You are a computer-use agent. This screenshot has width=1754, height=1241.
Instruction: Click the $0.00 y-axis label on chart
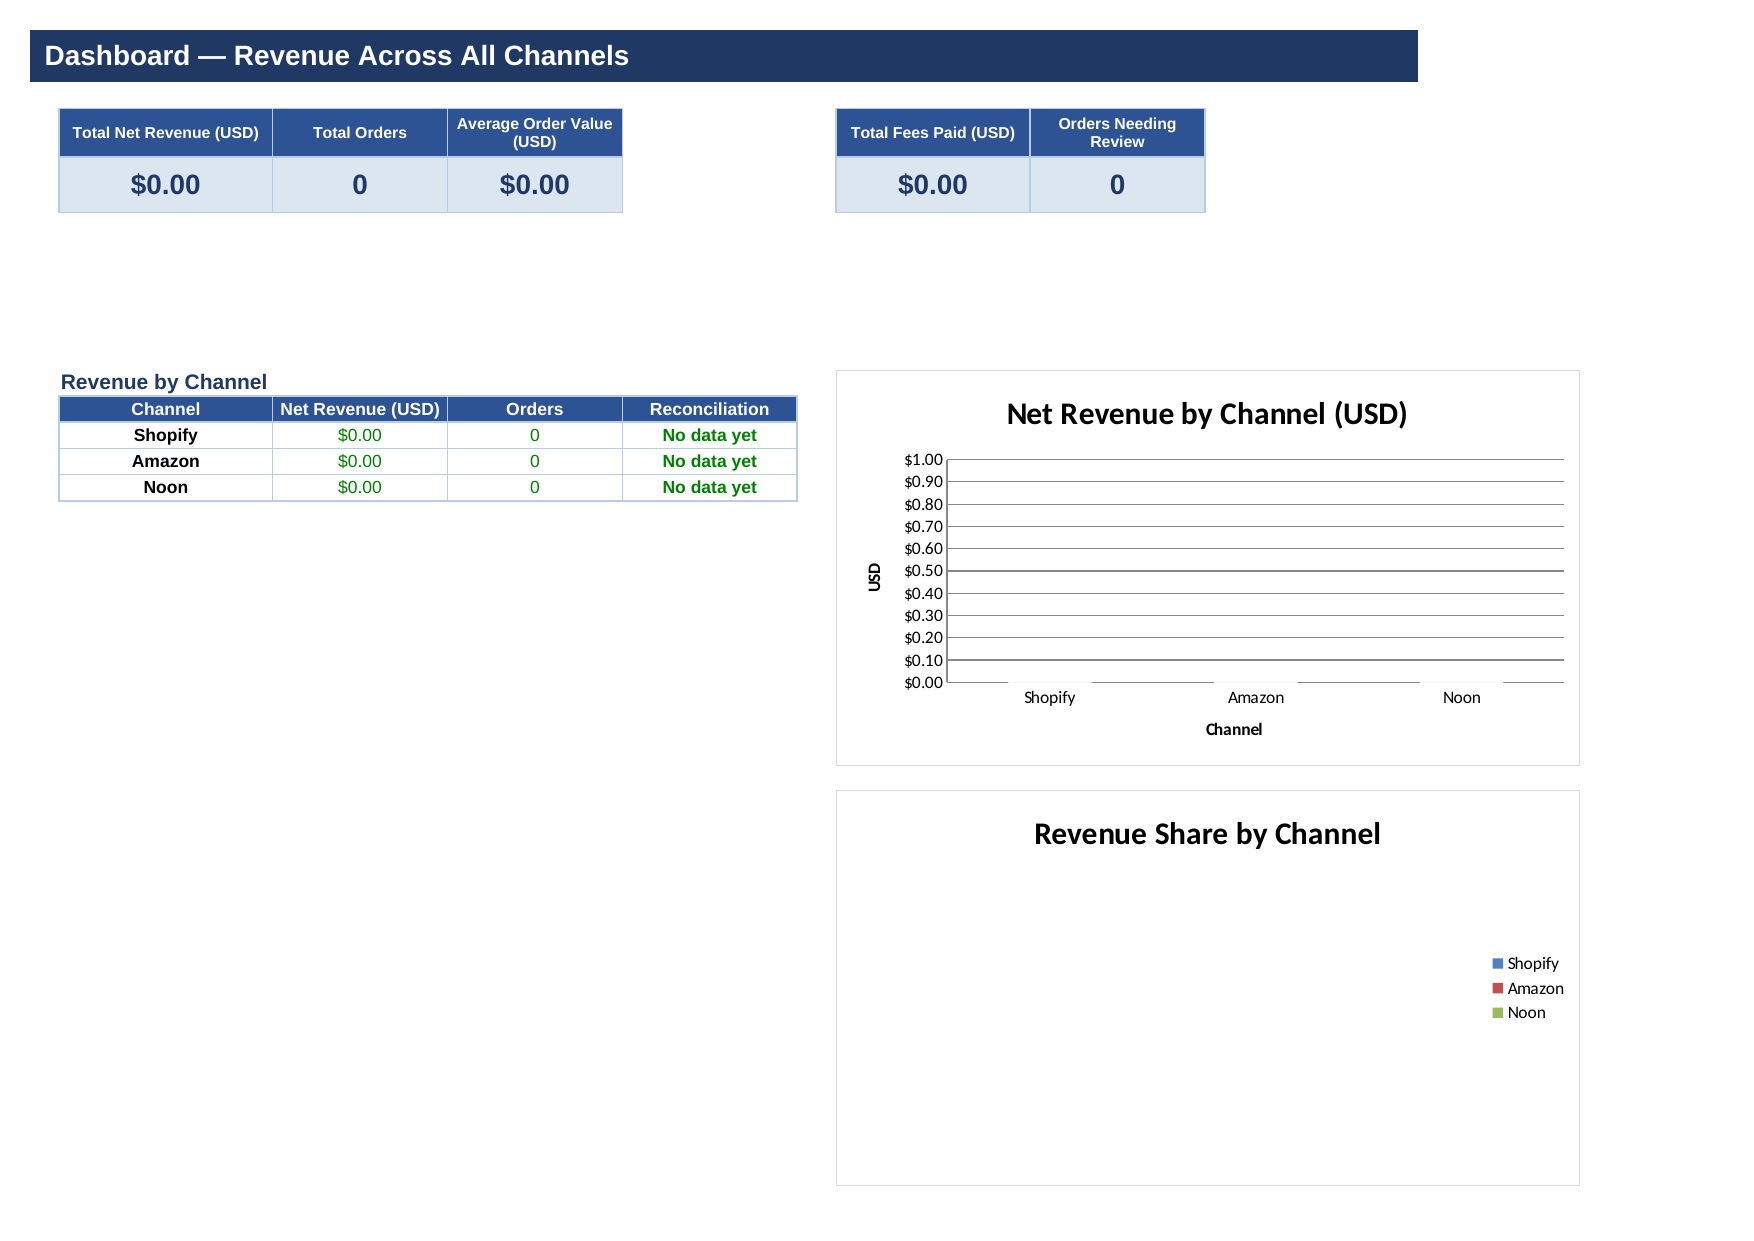(x=923, y=683)
